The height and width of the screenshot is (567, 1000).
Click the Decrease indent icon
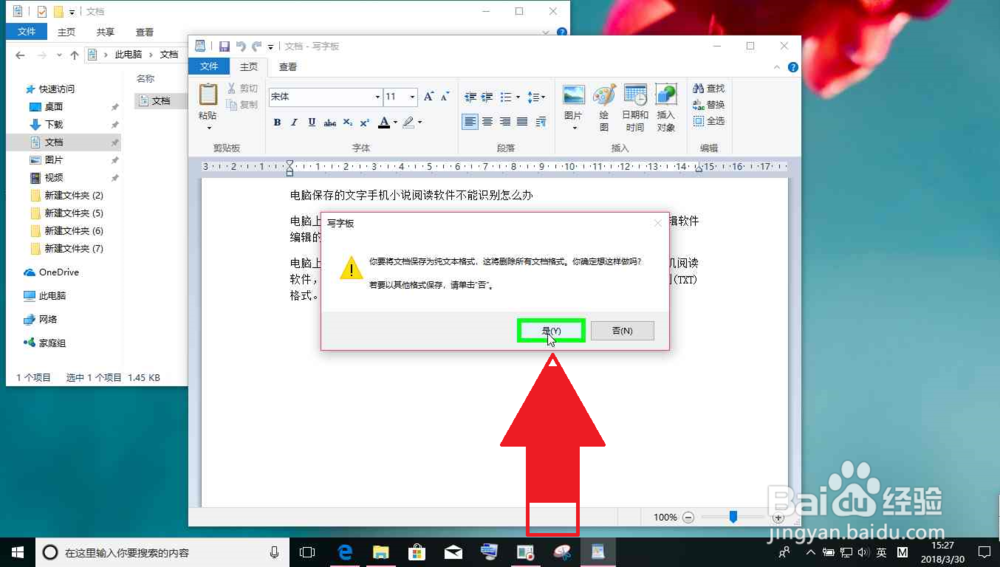[x=470, y=97]
